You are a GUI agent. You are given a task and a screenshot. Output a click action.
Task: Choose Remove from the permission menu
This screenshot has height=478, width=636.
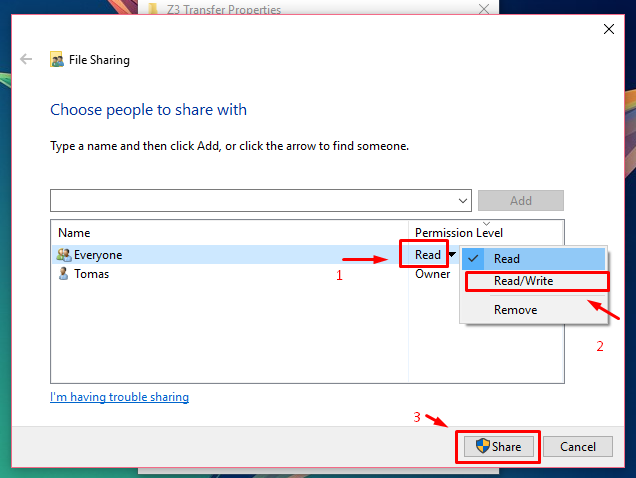click(533, 310)
